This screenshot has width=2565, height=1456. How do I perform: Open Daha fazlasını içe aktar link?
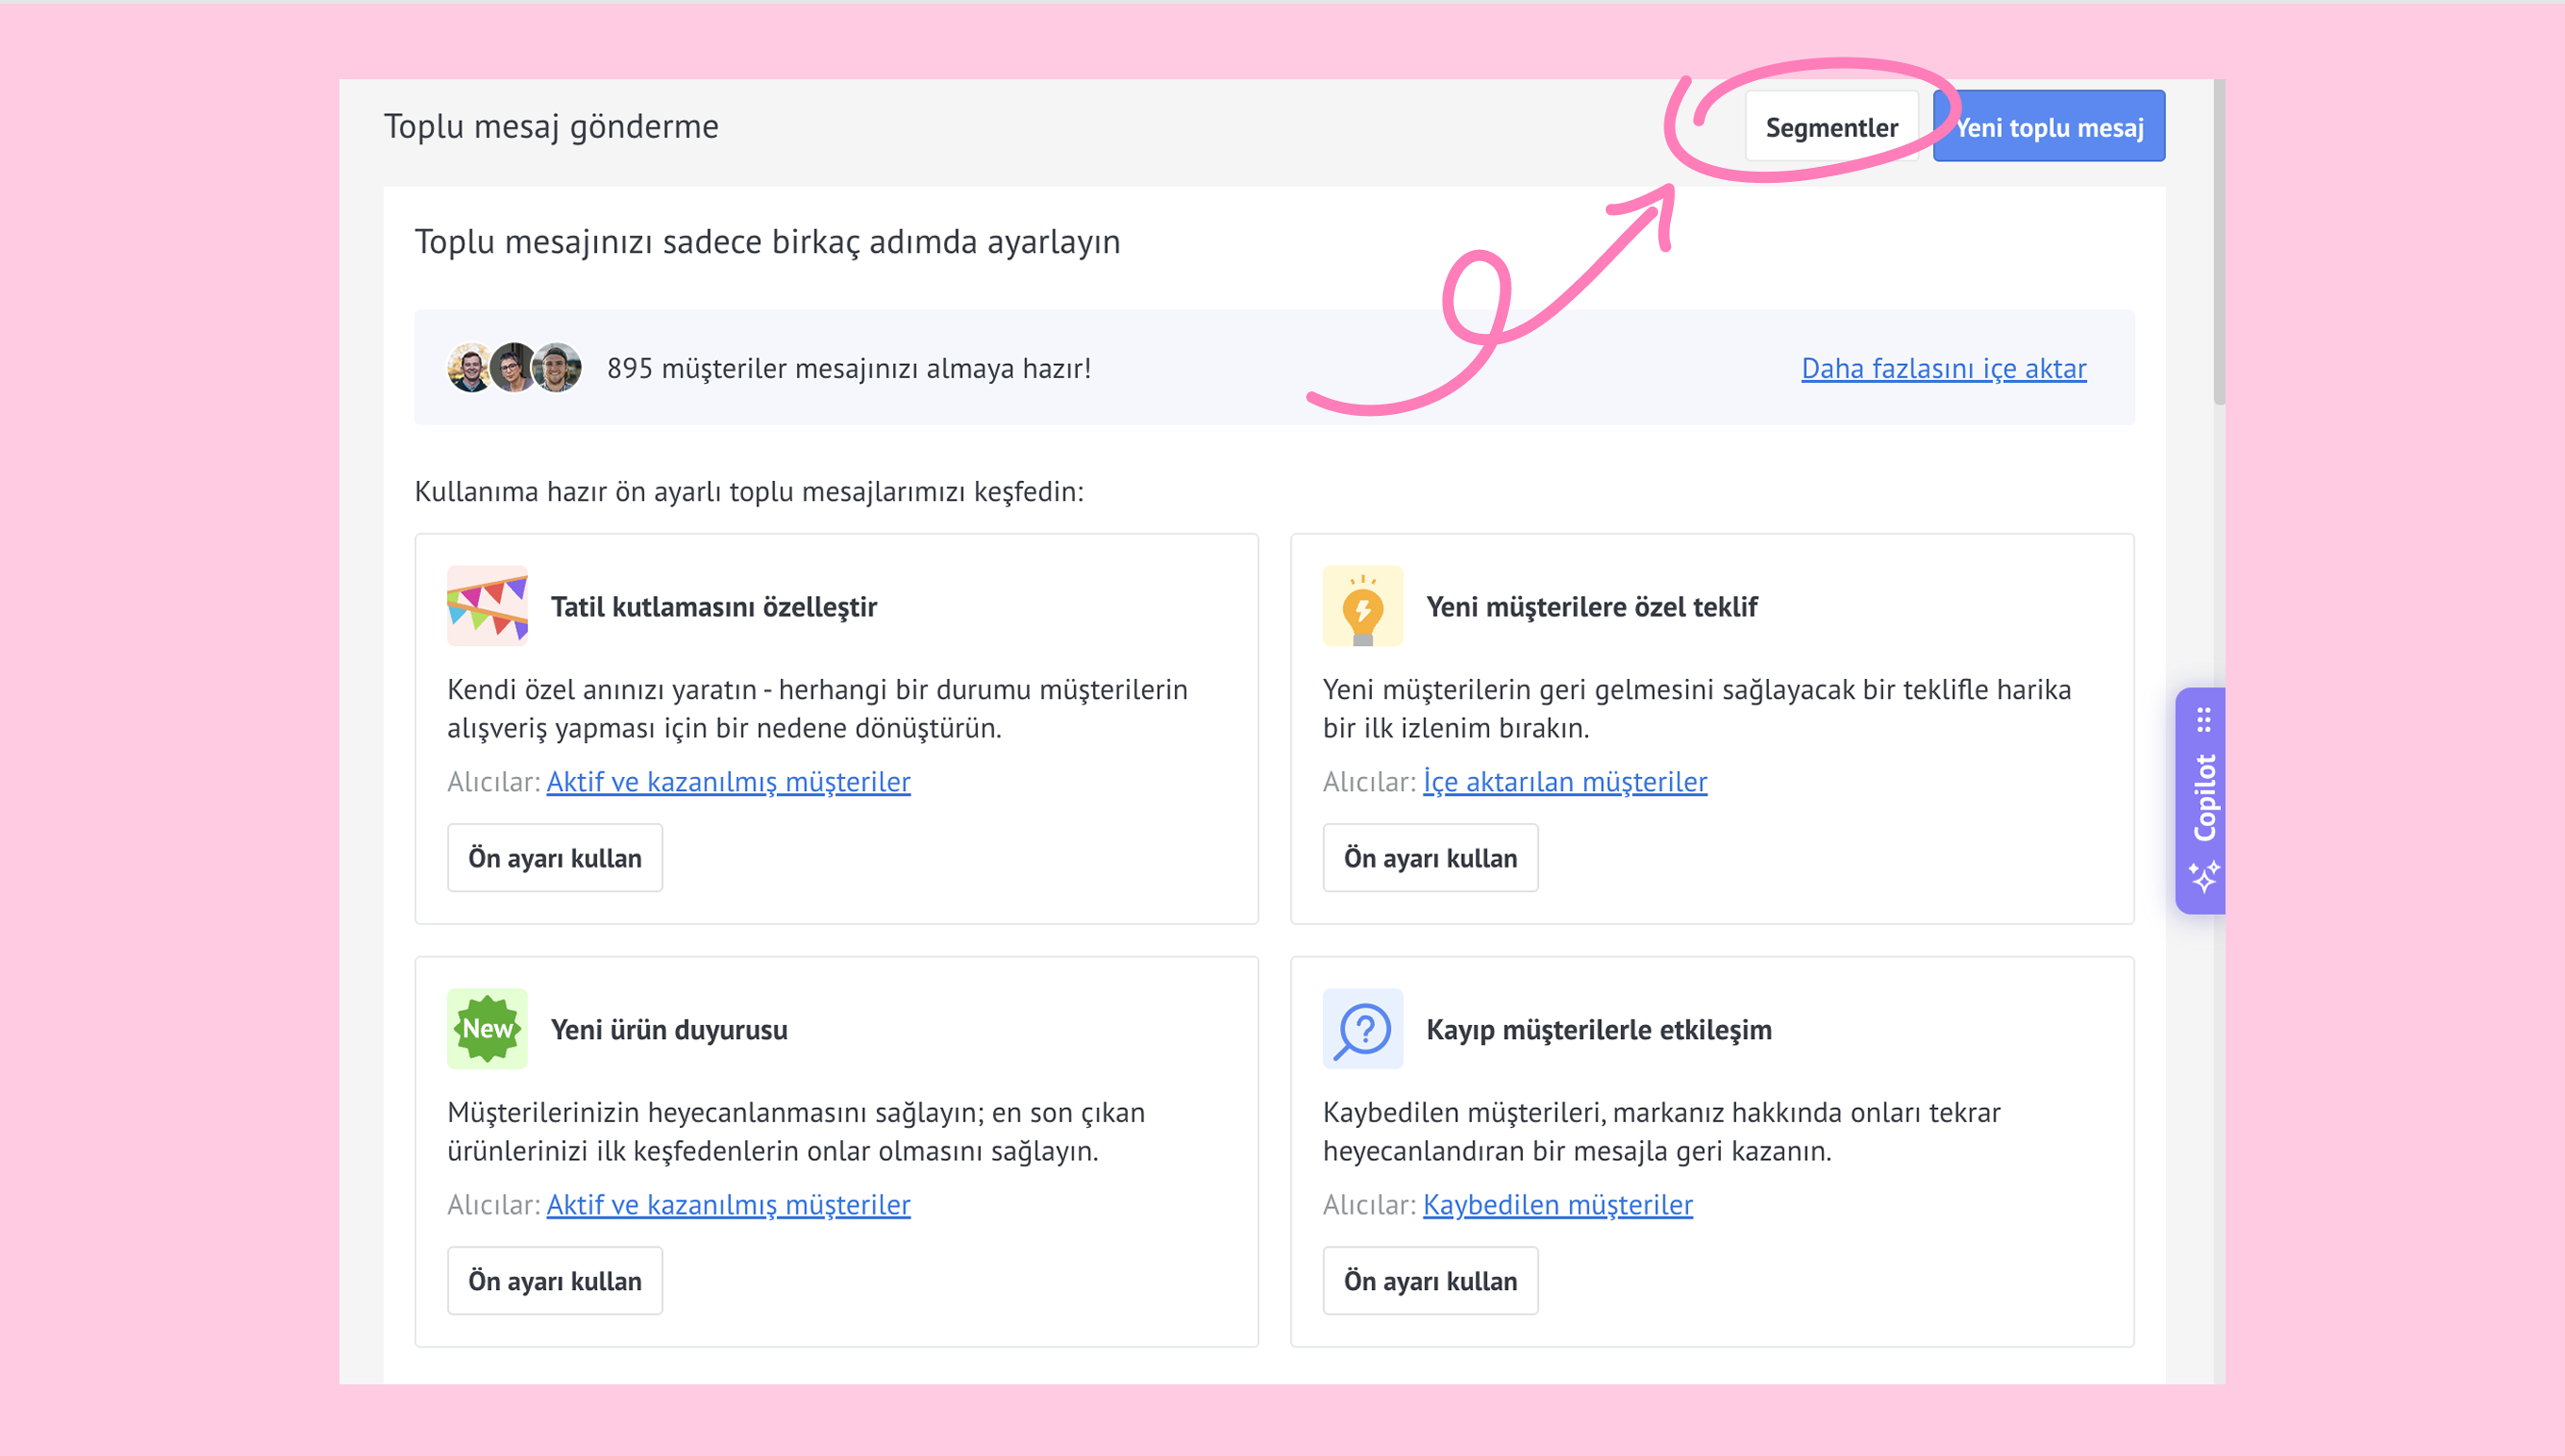pos(1943,369)
